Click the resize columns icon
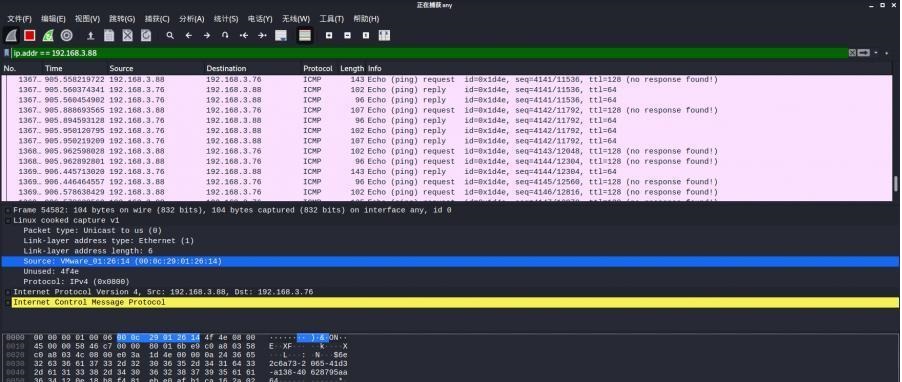 click(384, 36)
